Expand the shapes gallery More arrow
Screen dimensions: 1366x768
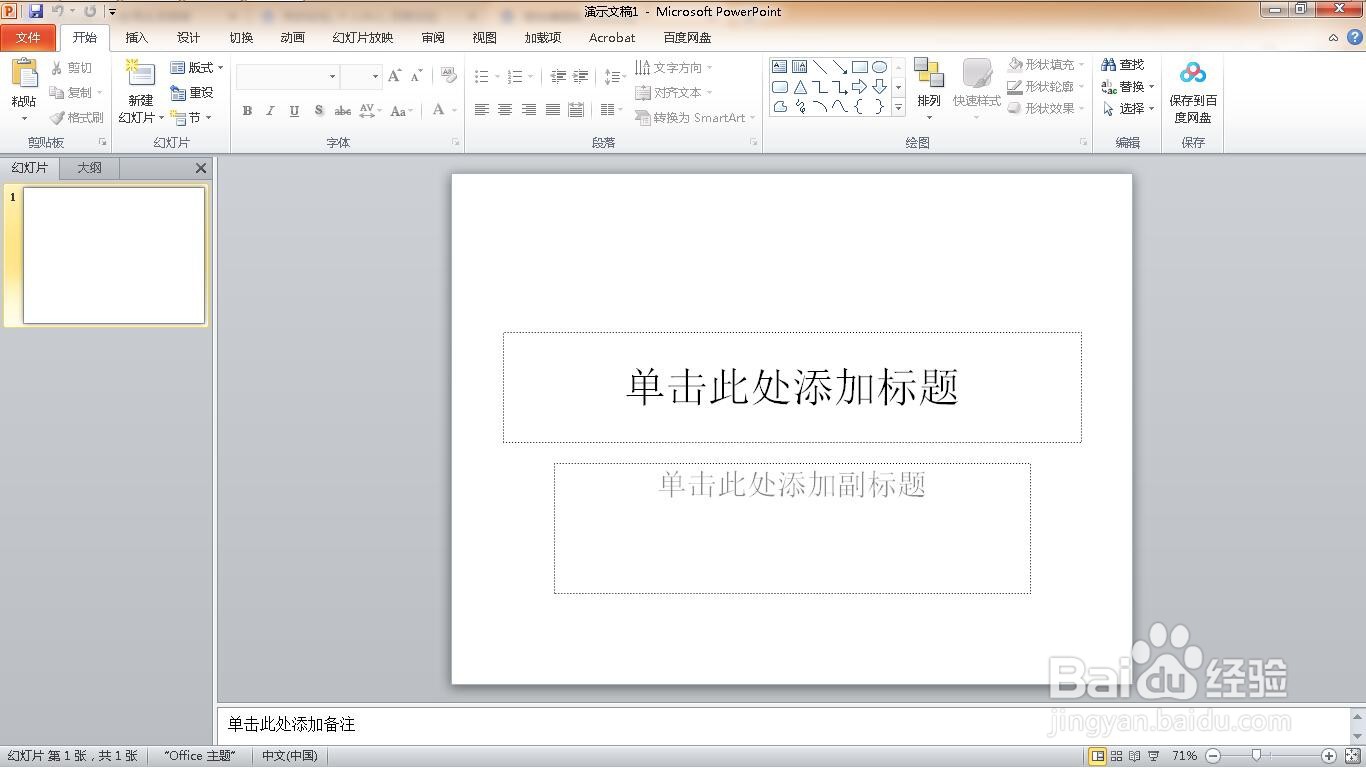click(898, 107)
